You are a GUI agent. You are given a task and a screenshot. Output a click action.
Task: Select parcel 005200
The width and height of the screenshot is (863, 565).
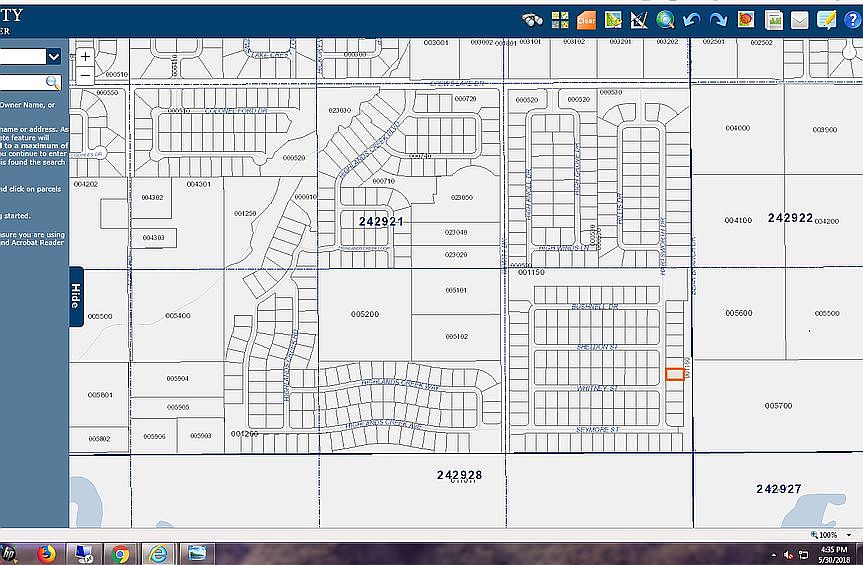[365, 314]
